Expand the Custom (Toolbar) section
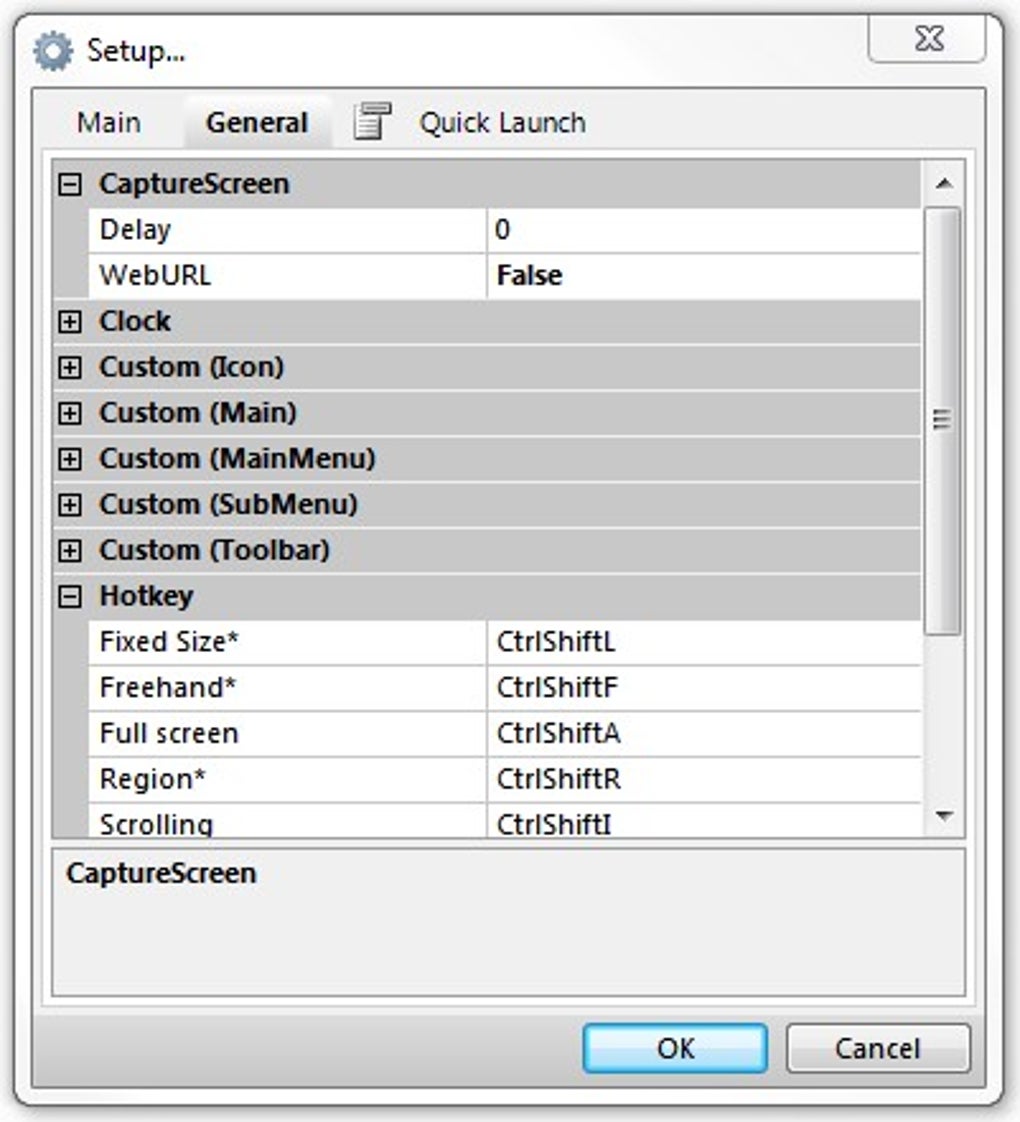The image size is (1020, 1122). pyautogui.click(x=70, y=550)
